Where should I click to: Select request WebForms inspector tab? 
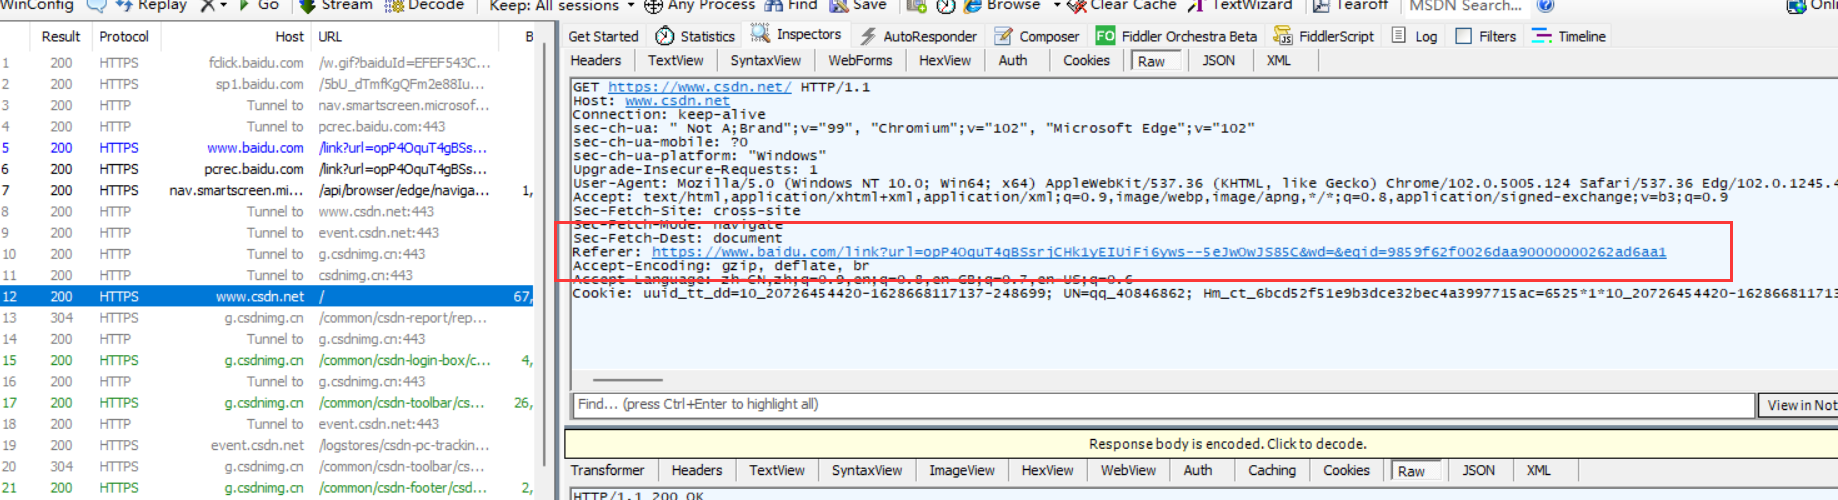tap(860, 60)
